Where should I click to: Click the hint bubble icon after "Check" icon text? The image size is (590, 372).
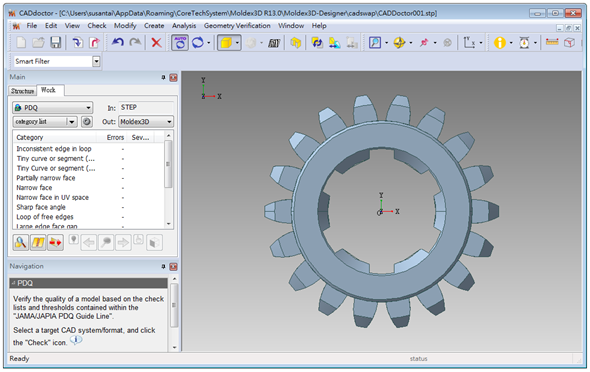(76, 340)
